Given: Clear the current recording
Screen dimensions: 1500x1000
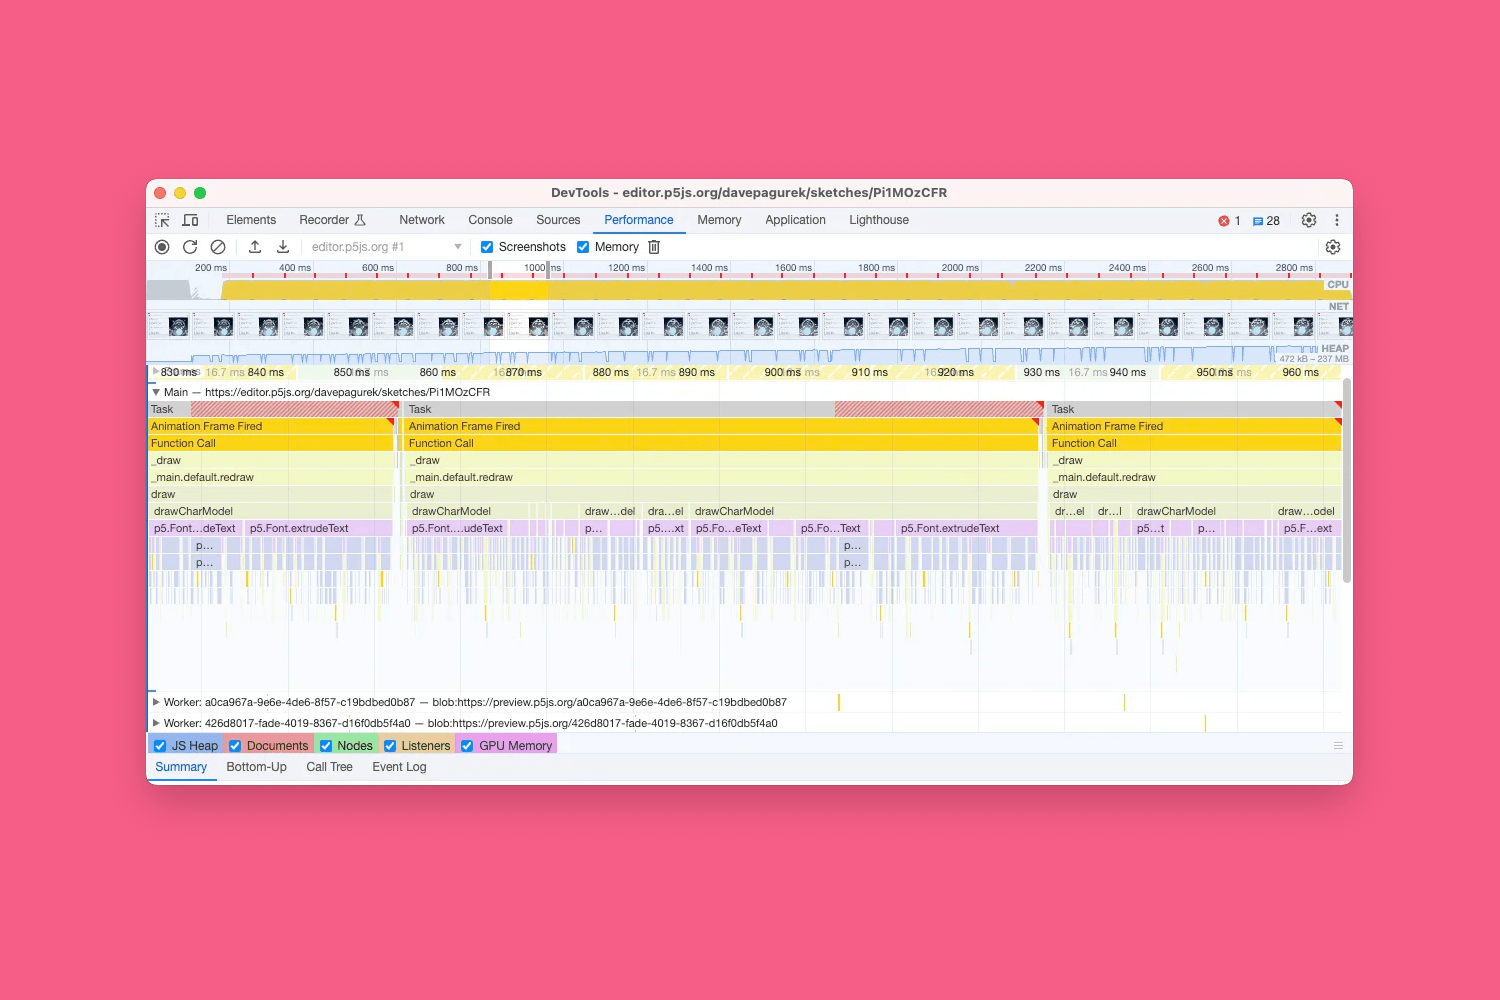Looking at the screenshot, I should point(218,246).
